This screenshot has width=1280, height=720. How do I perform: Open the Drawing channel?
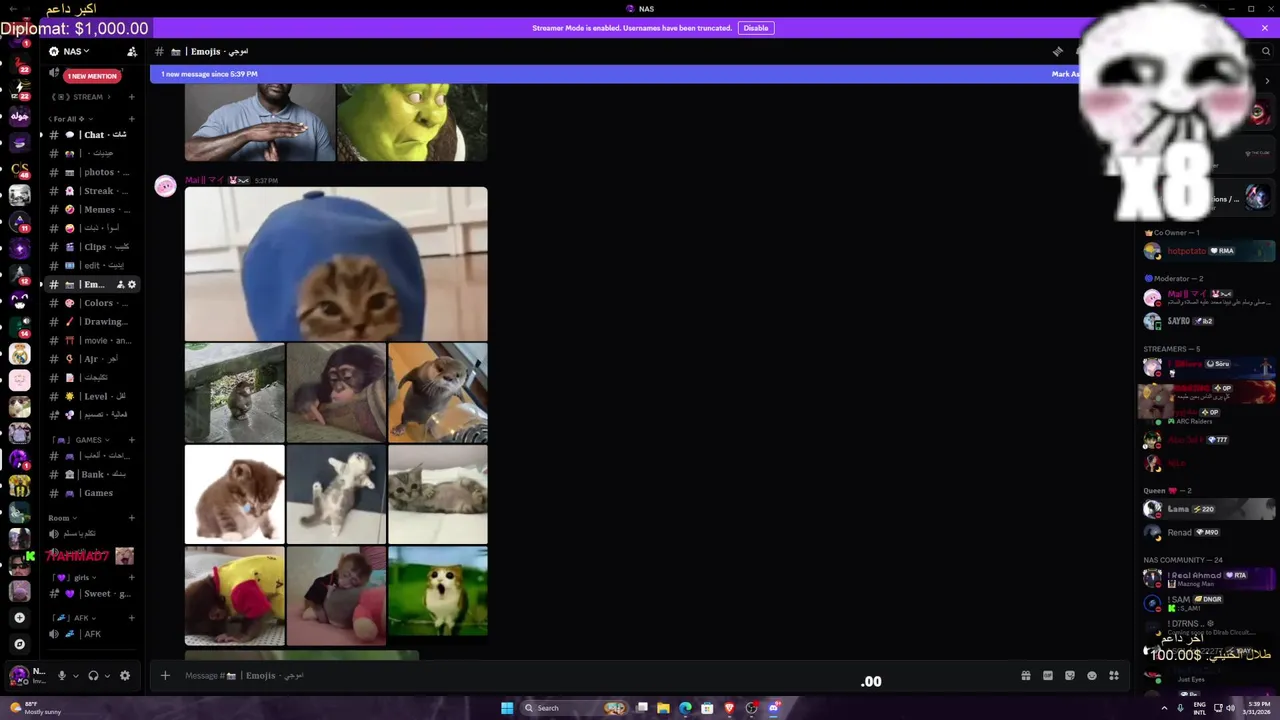[92, 322]
